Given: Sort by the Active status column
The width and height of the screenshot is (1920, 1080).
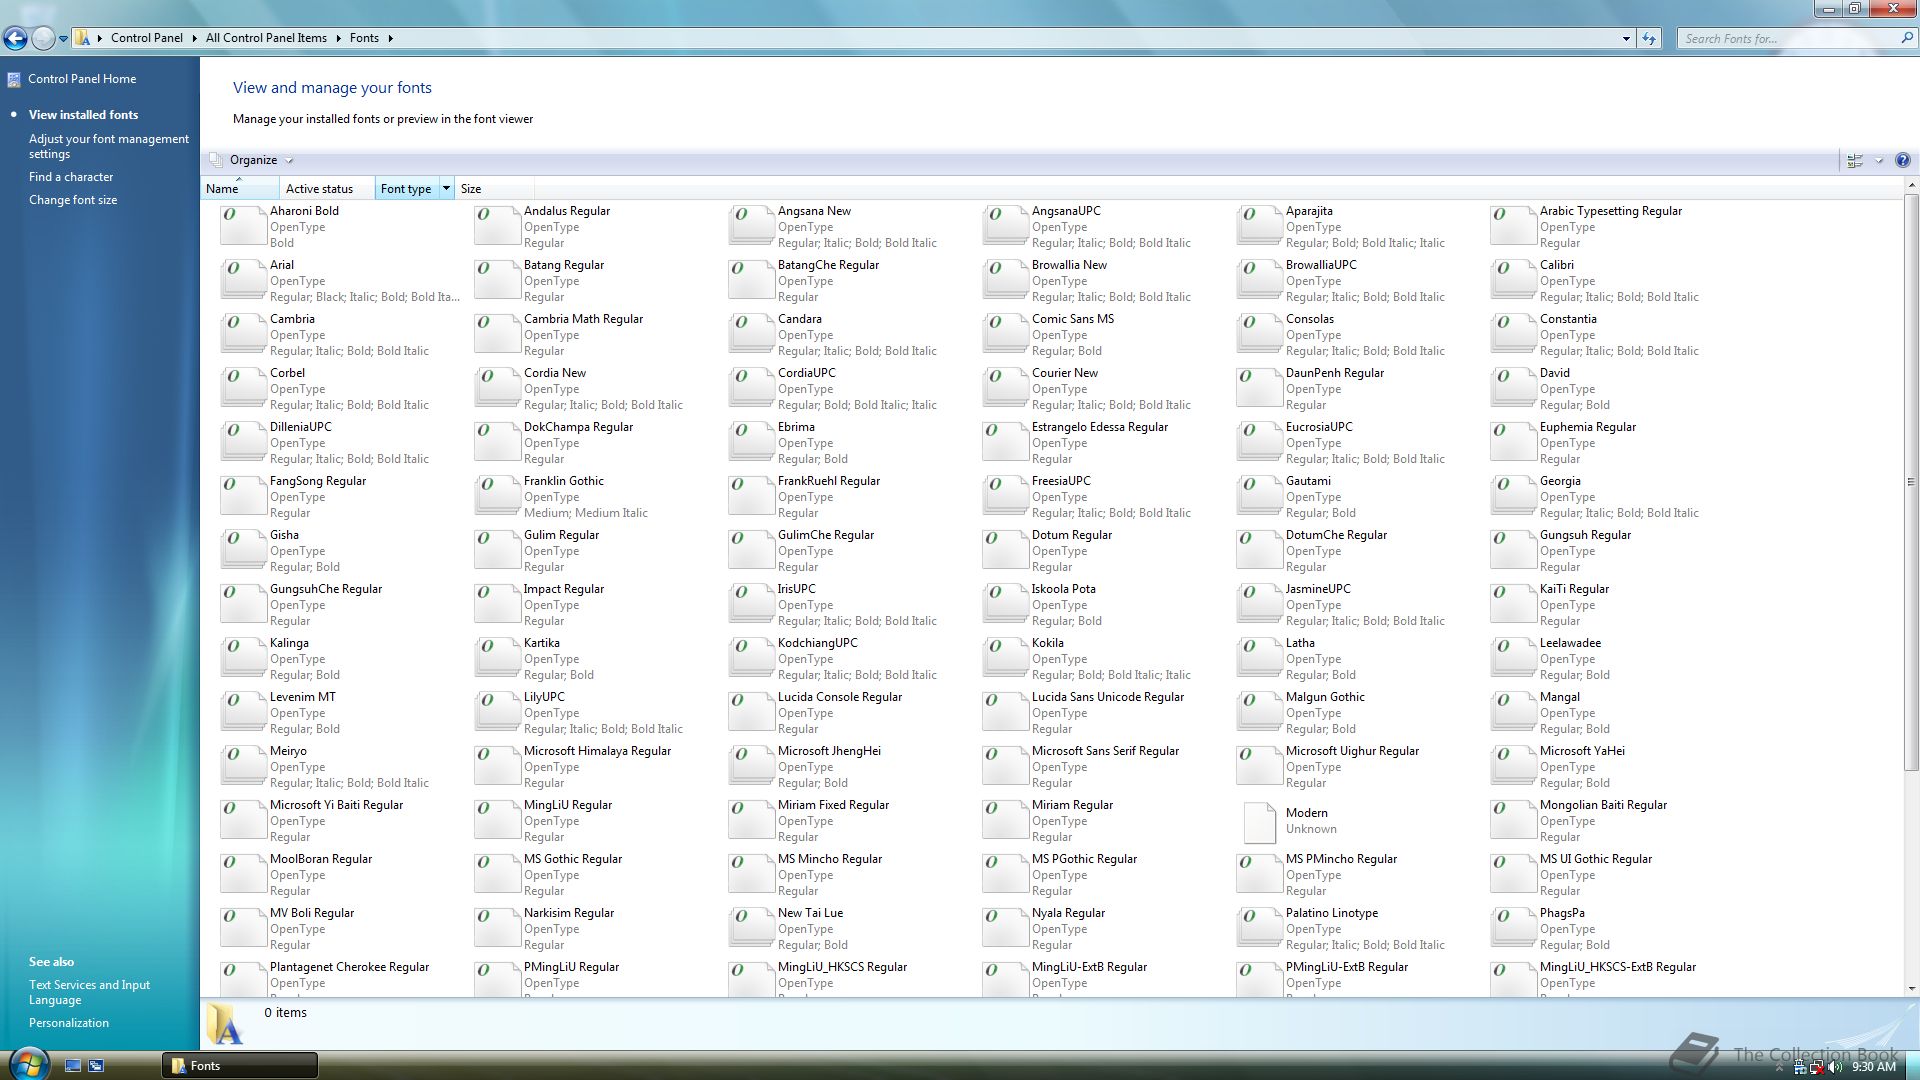Looking at the screenshot, I should point(327,188).
